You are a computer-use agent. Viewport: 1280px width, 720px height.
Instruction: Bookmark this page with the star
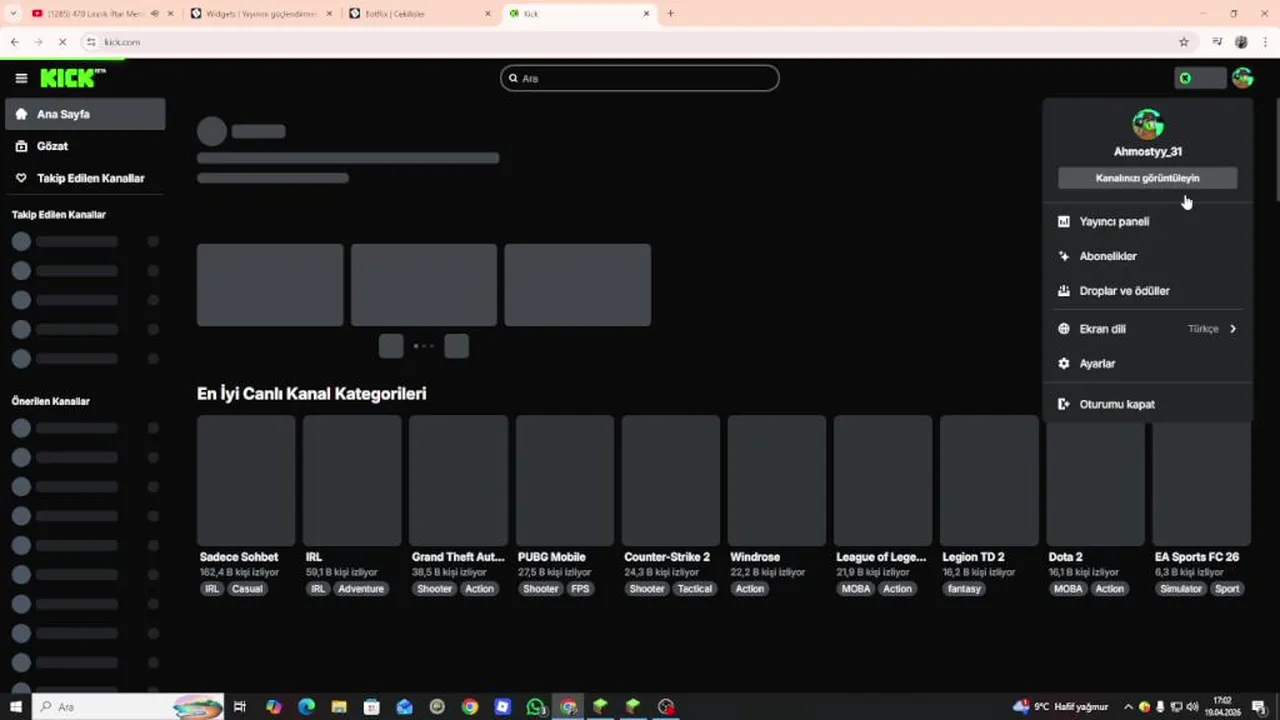click(1184, 42)
